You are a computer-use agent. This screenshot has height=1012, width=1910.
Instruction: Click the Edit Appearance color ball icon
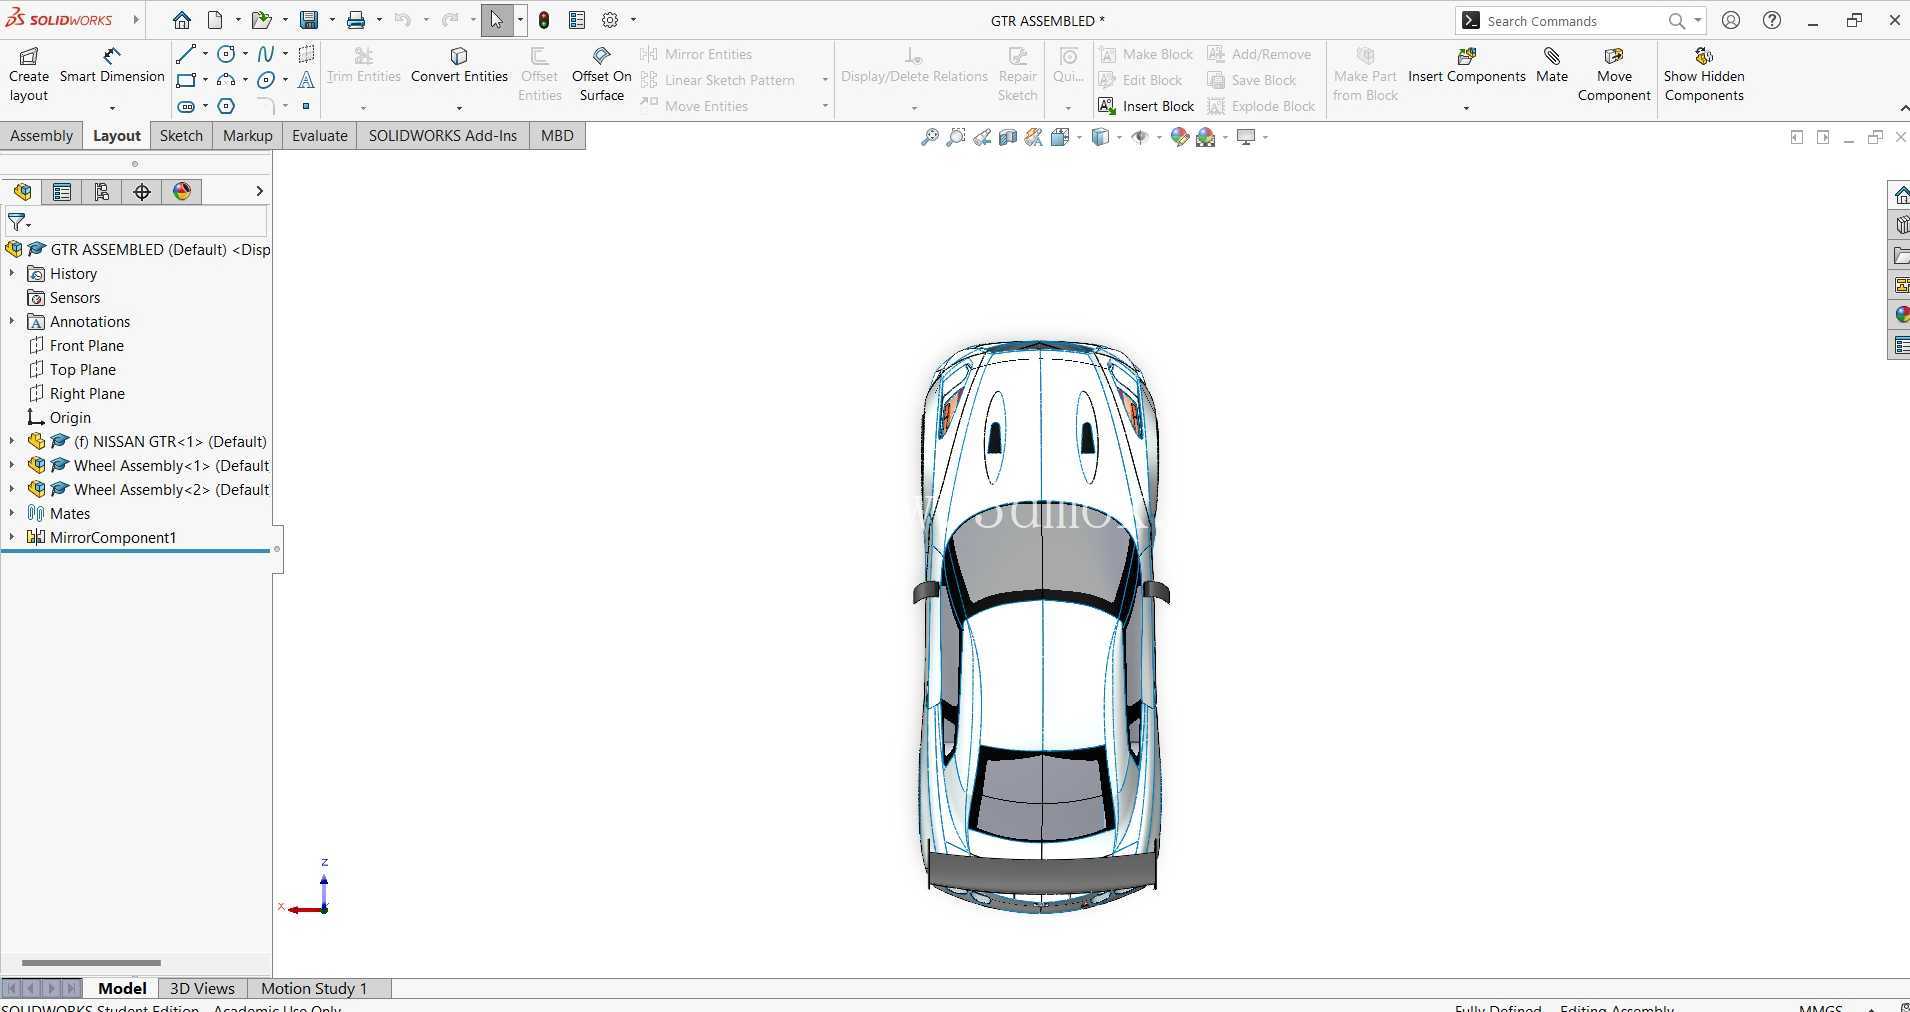pos(1180,137)
